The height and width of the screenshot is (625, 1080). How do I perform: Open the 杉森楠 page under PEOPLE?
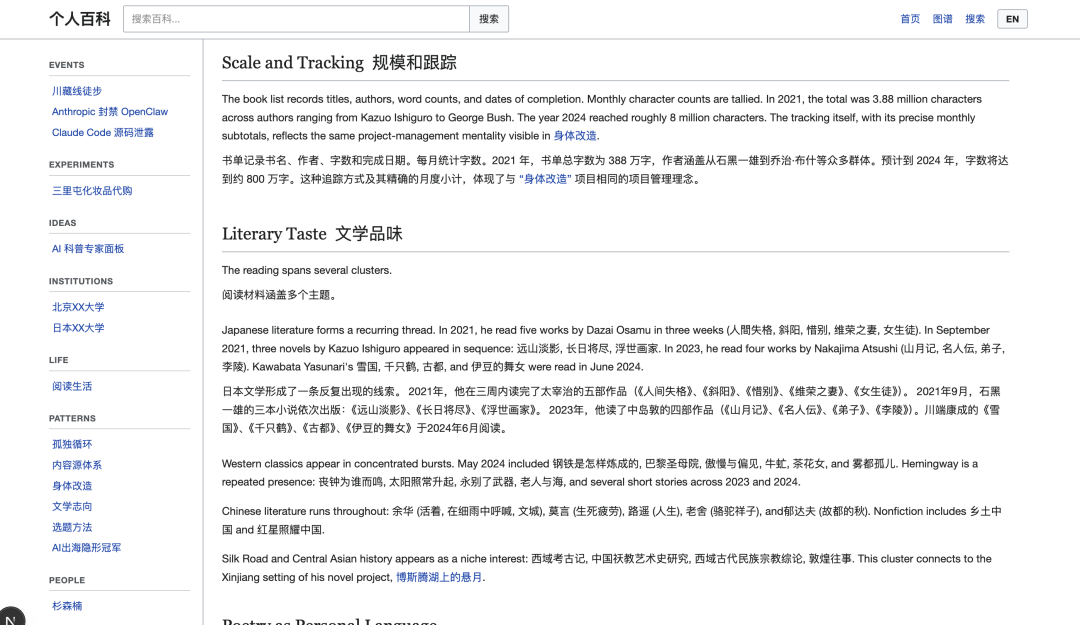click(x=68, y=606)
